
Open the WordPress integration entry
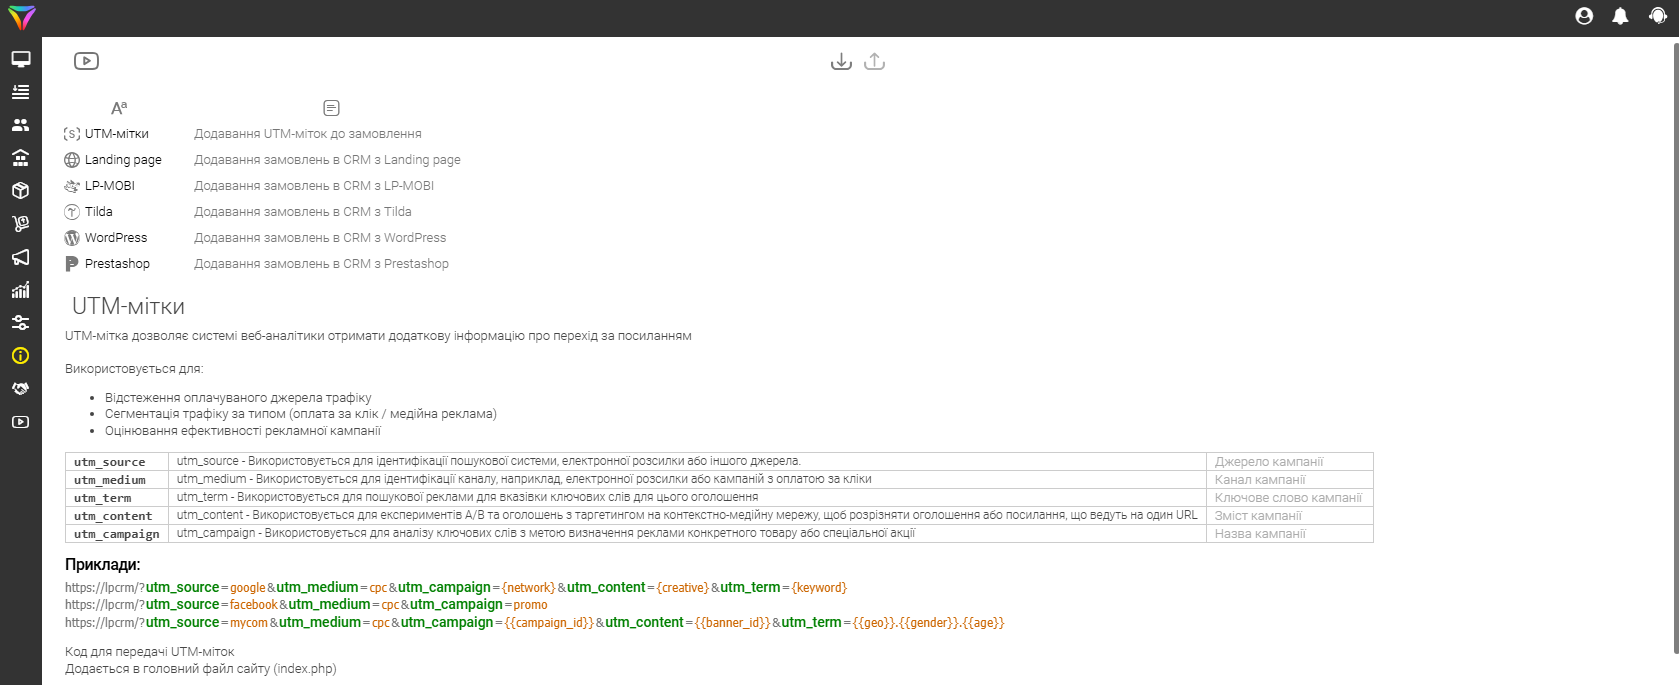pos(115,238)
